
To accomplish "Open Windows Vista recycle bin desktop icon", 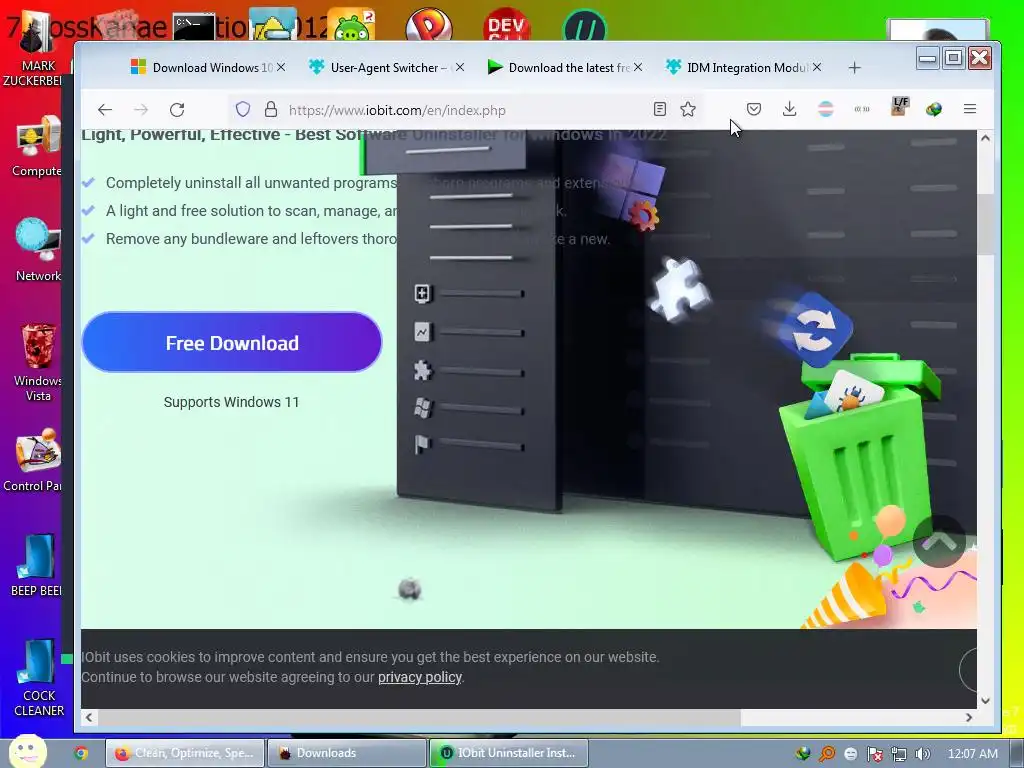I will click(37, 362).
